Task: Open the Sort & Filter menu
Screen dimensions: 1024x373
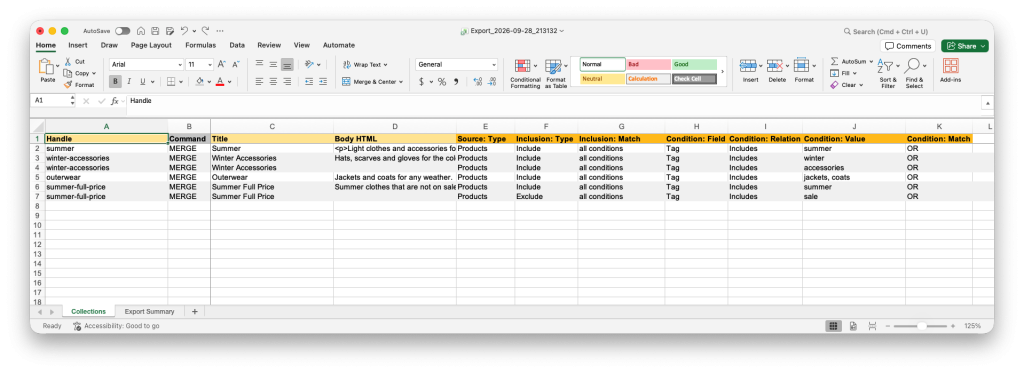Action: [888, 74]
